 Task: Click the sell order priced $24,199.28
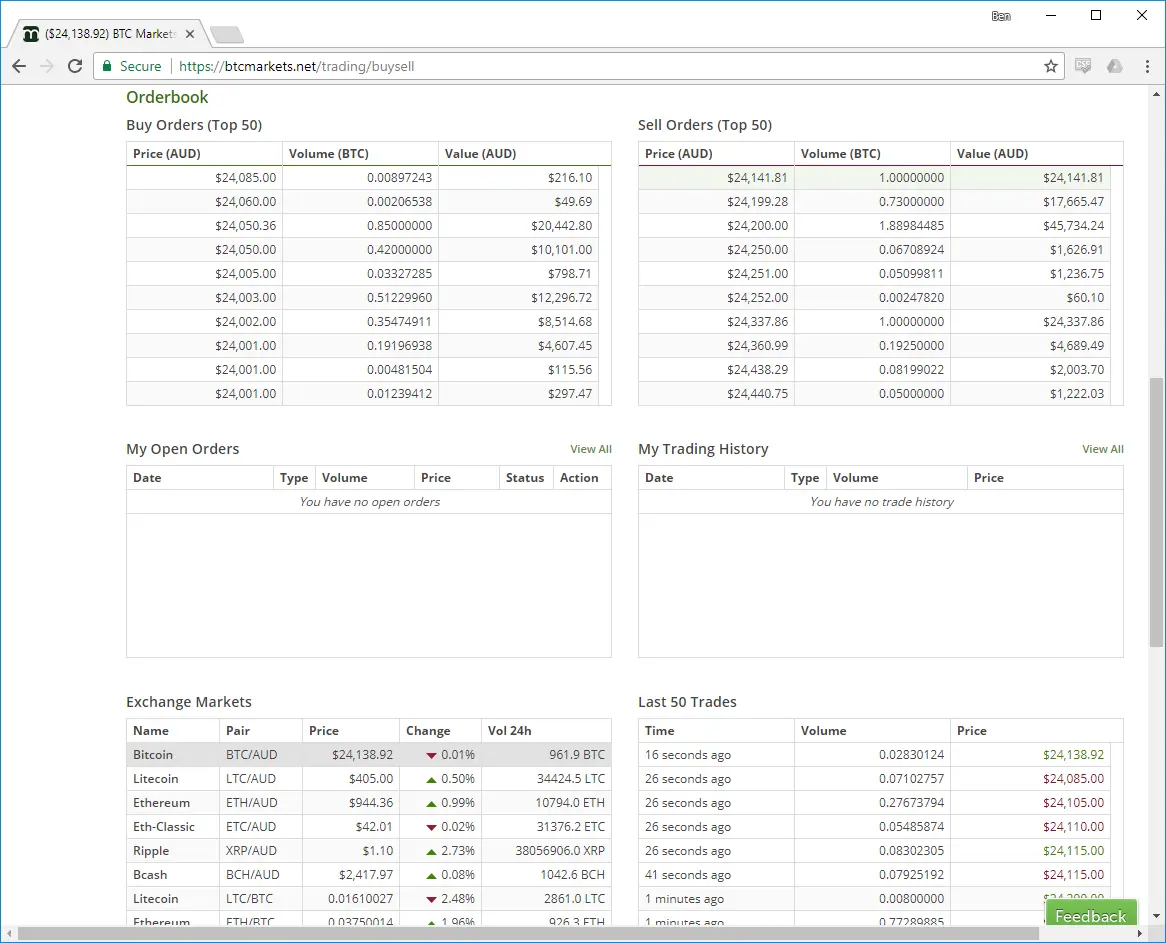tap(758, 202)
